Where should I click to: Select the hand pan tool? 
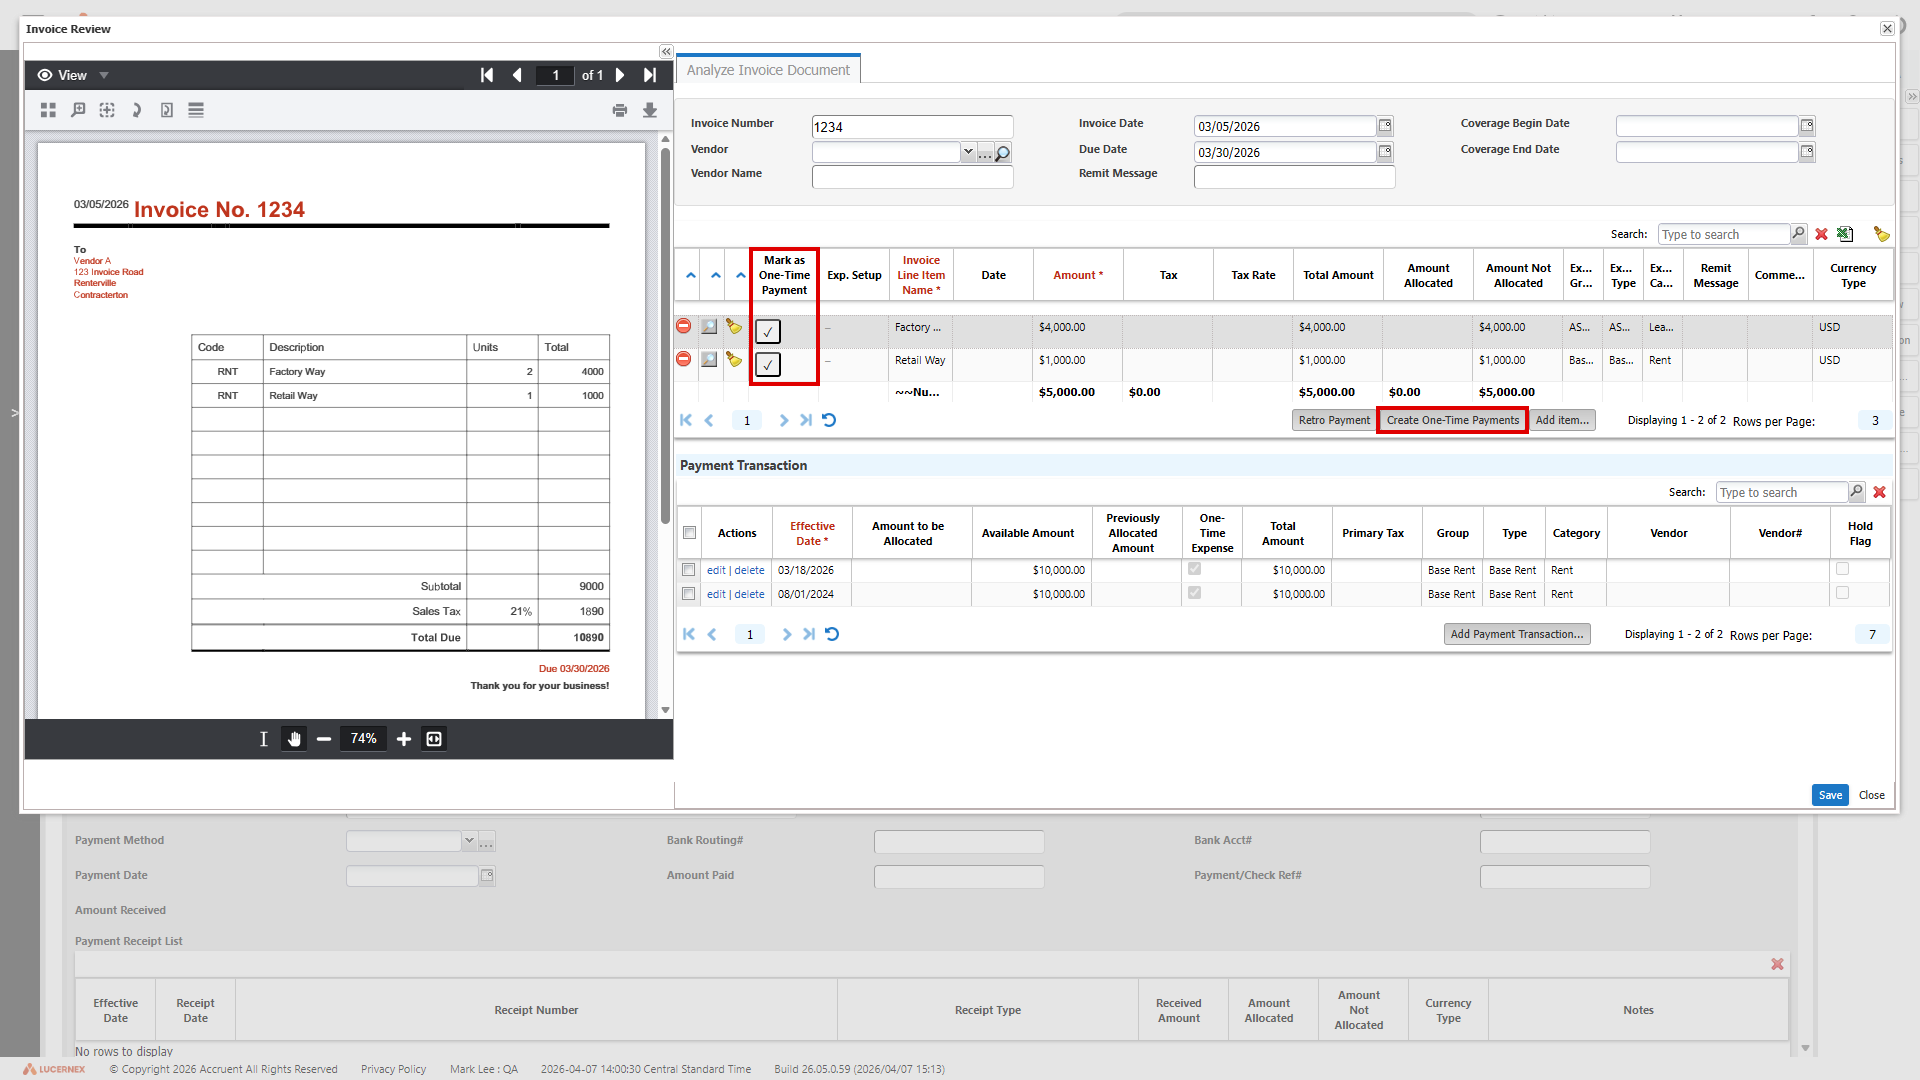tap(294, 739)
